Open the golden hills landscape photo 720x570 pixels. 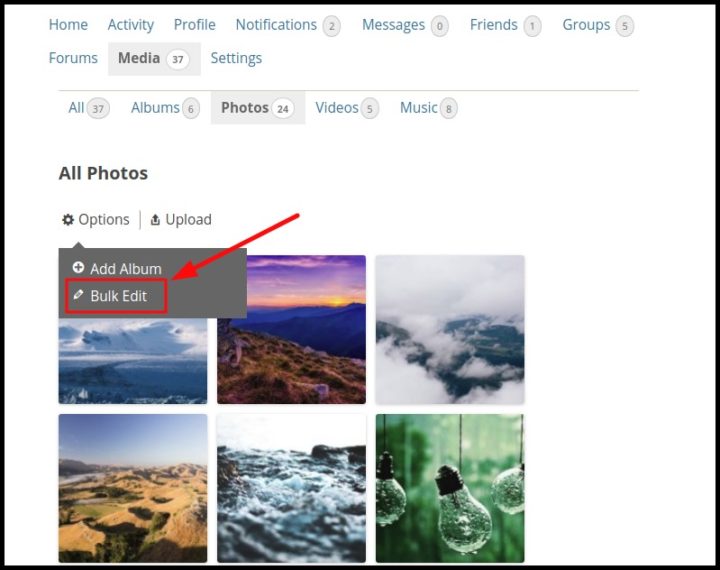pyautogui.click(x=133, y=488)
